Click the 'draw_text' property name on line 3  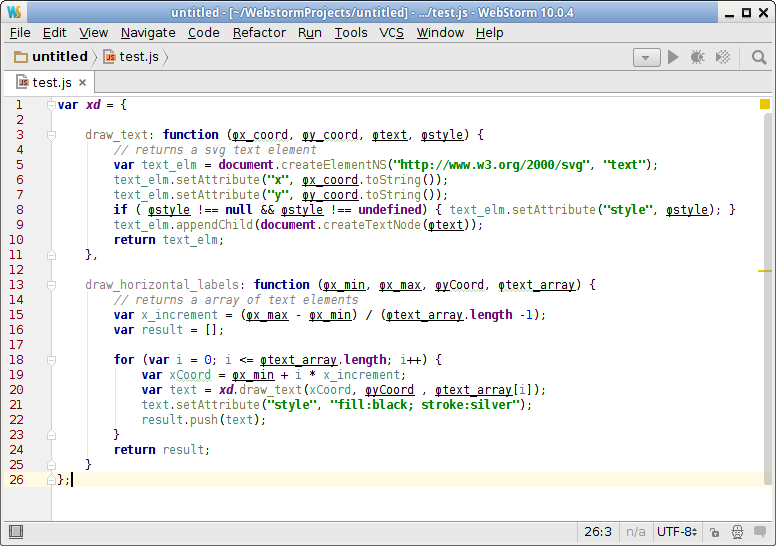(x=116, y=135)
